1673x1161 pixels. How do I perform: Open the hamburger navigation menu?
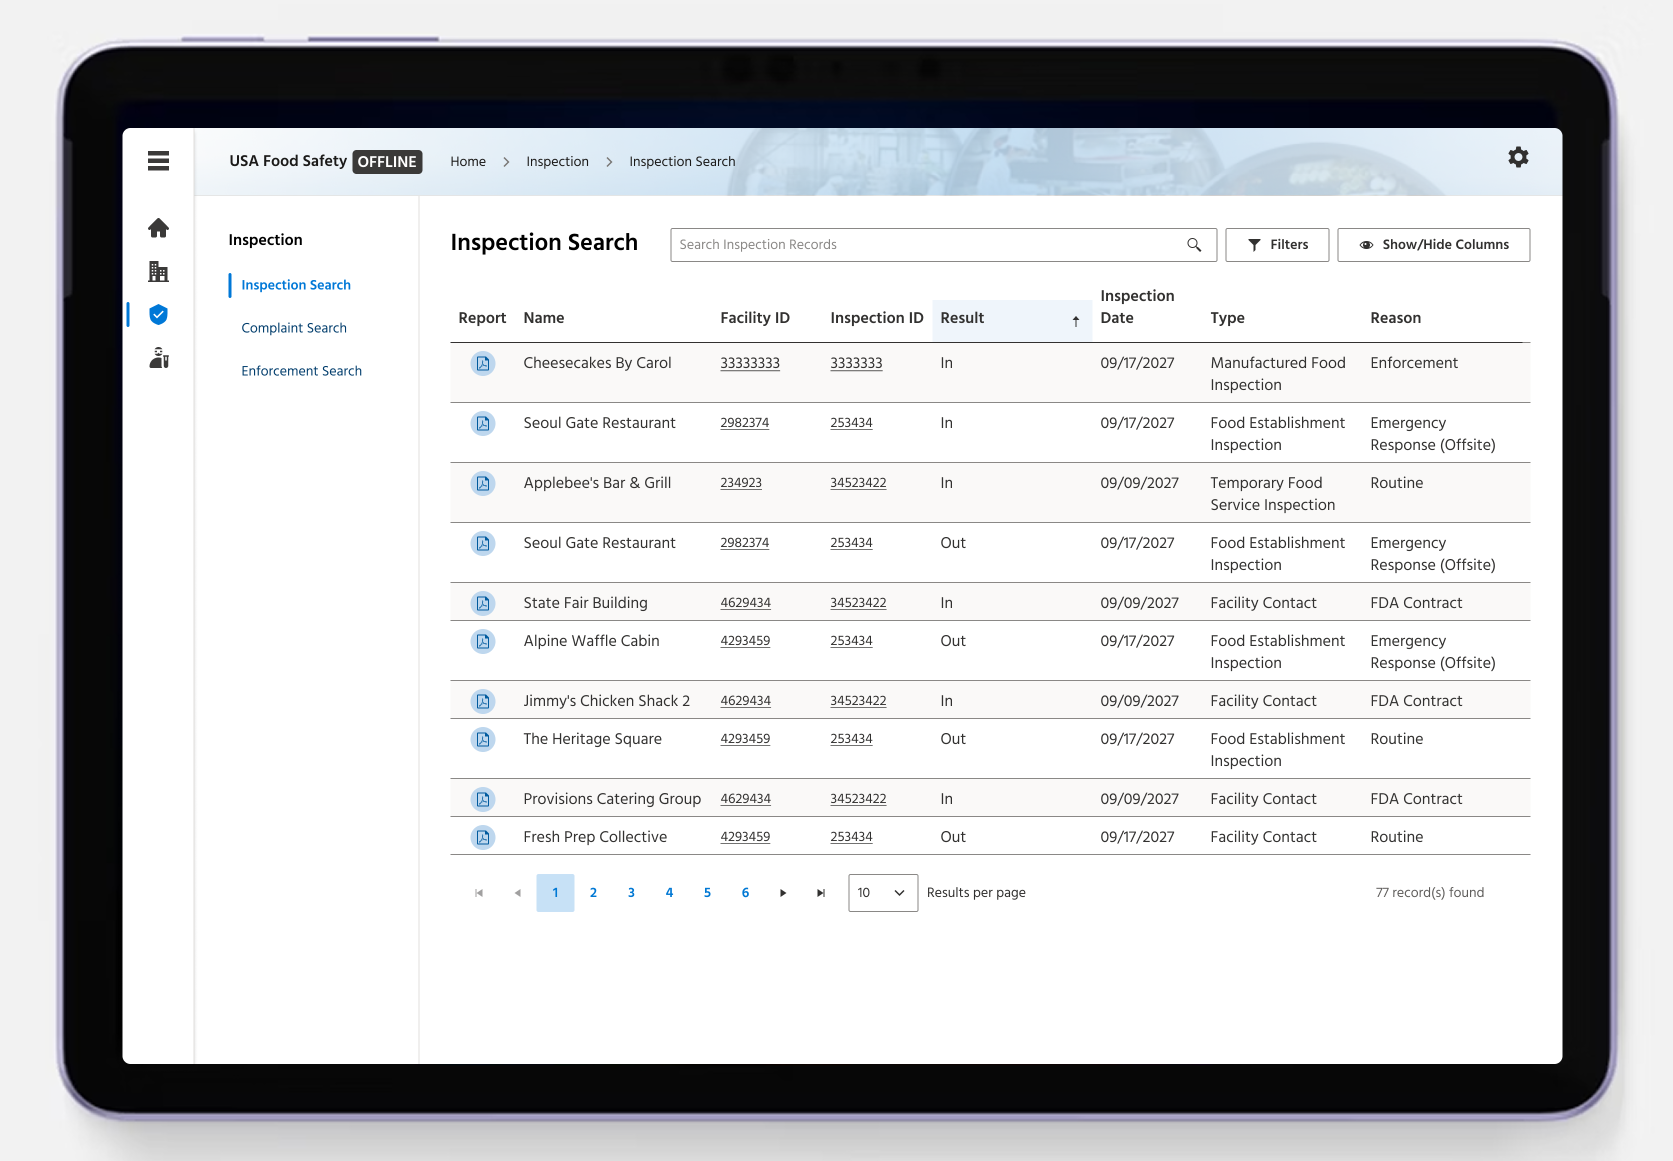pos(158,161)
